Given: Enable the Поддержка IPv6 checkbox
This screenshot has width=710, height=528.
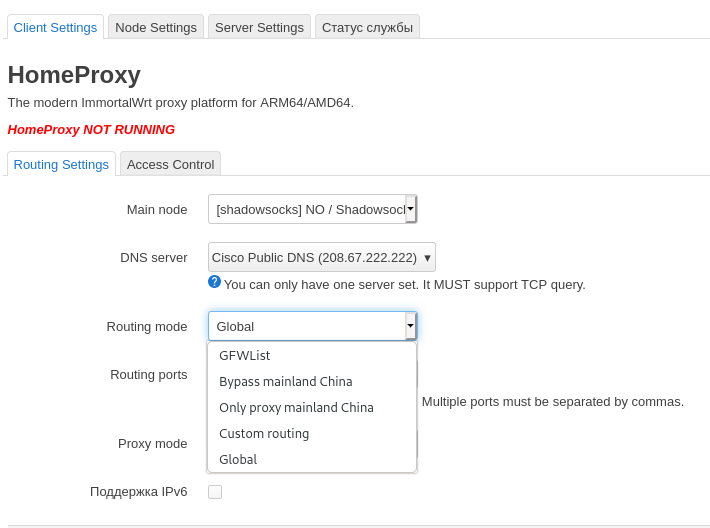Looking at the screenshot, I should coord(215,492).
